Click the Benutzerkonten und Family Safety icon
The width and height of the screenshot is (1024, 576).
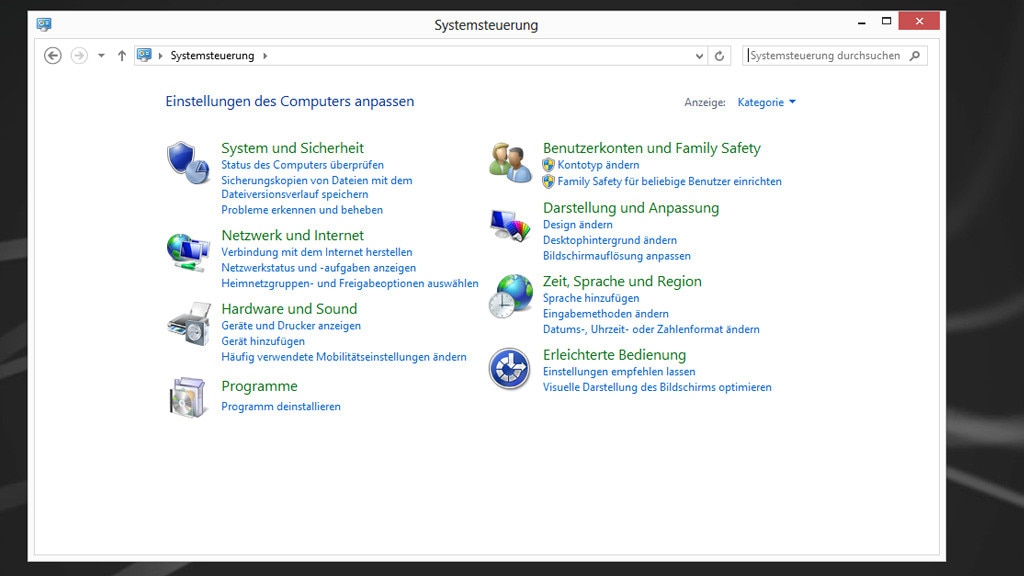coord(508,161)
